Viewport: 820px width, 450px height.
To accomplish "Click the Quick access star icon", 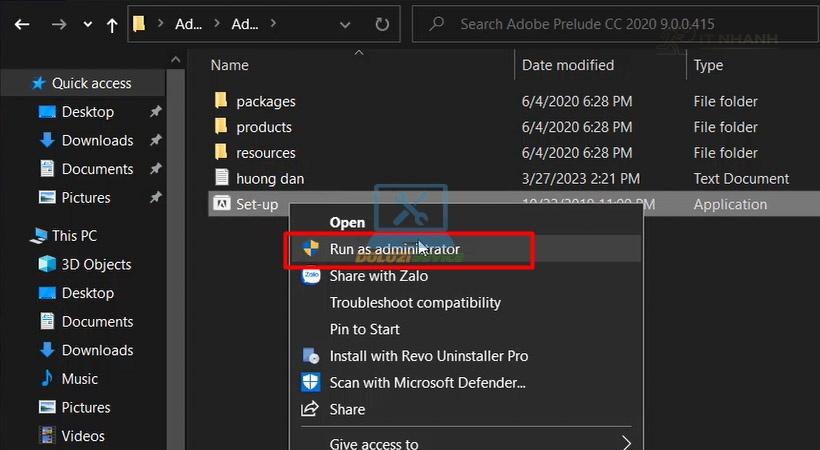I will point(39,83).
